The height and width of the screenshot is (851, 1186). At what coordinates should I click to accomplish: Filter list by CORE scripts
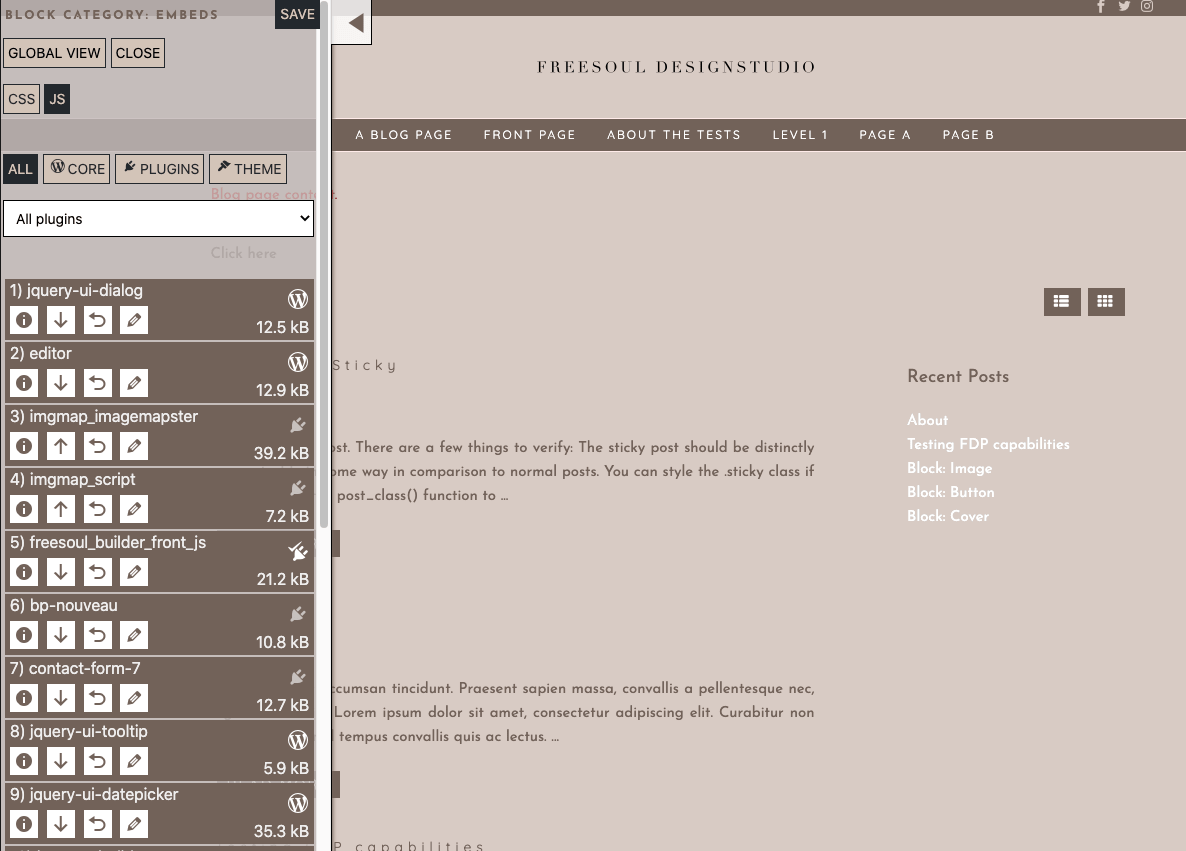point(76,169)
